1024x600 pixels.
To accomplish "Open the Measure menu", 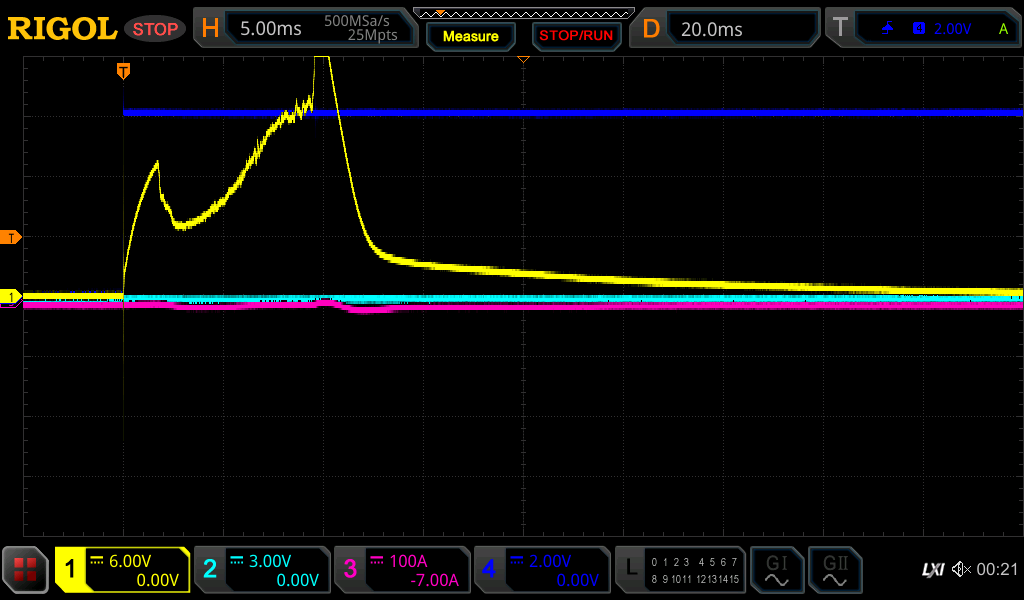I will (x=470, y=36).
